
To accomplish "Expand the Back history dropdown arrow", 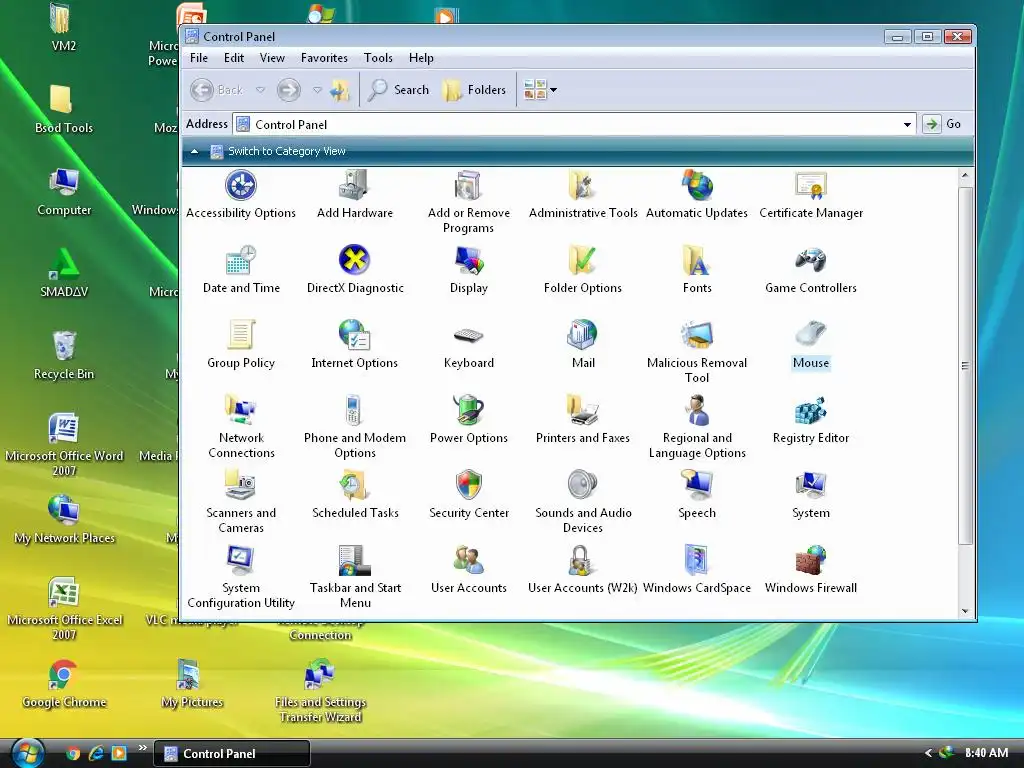I will [260, 90].
